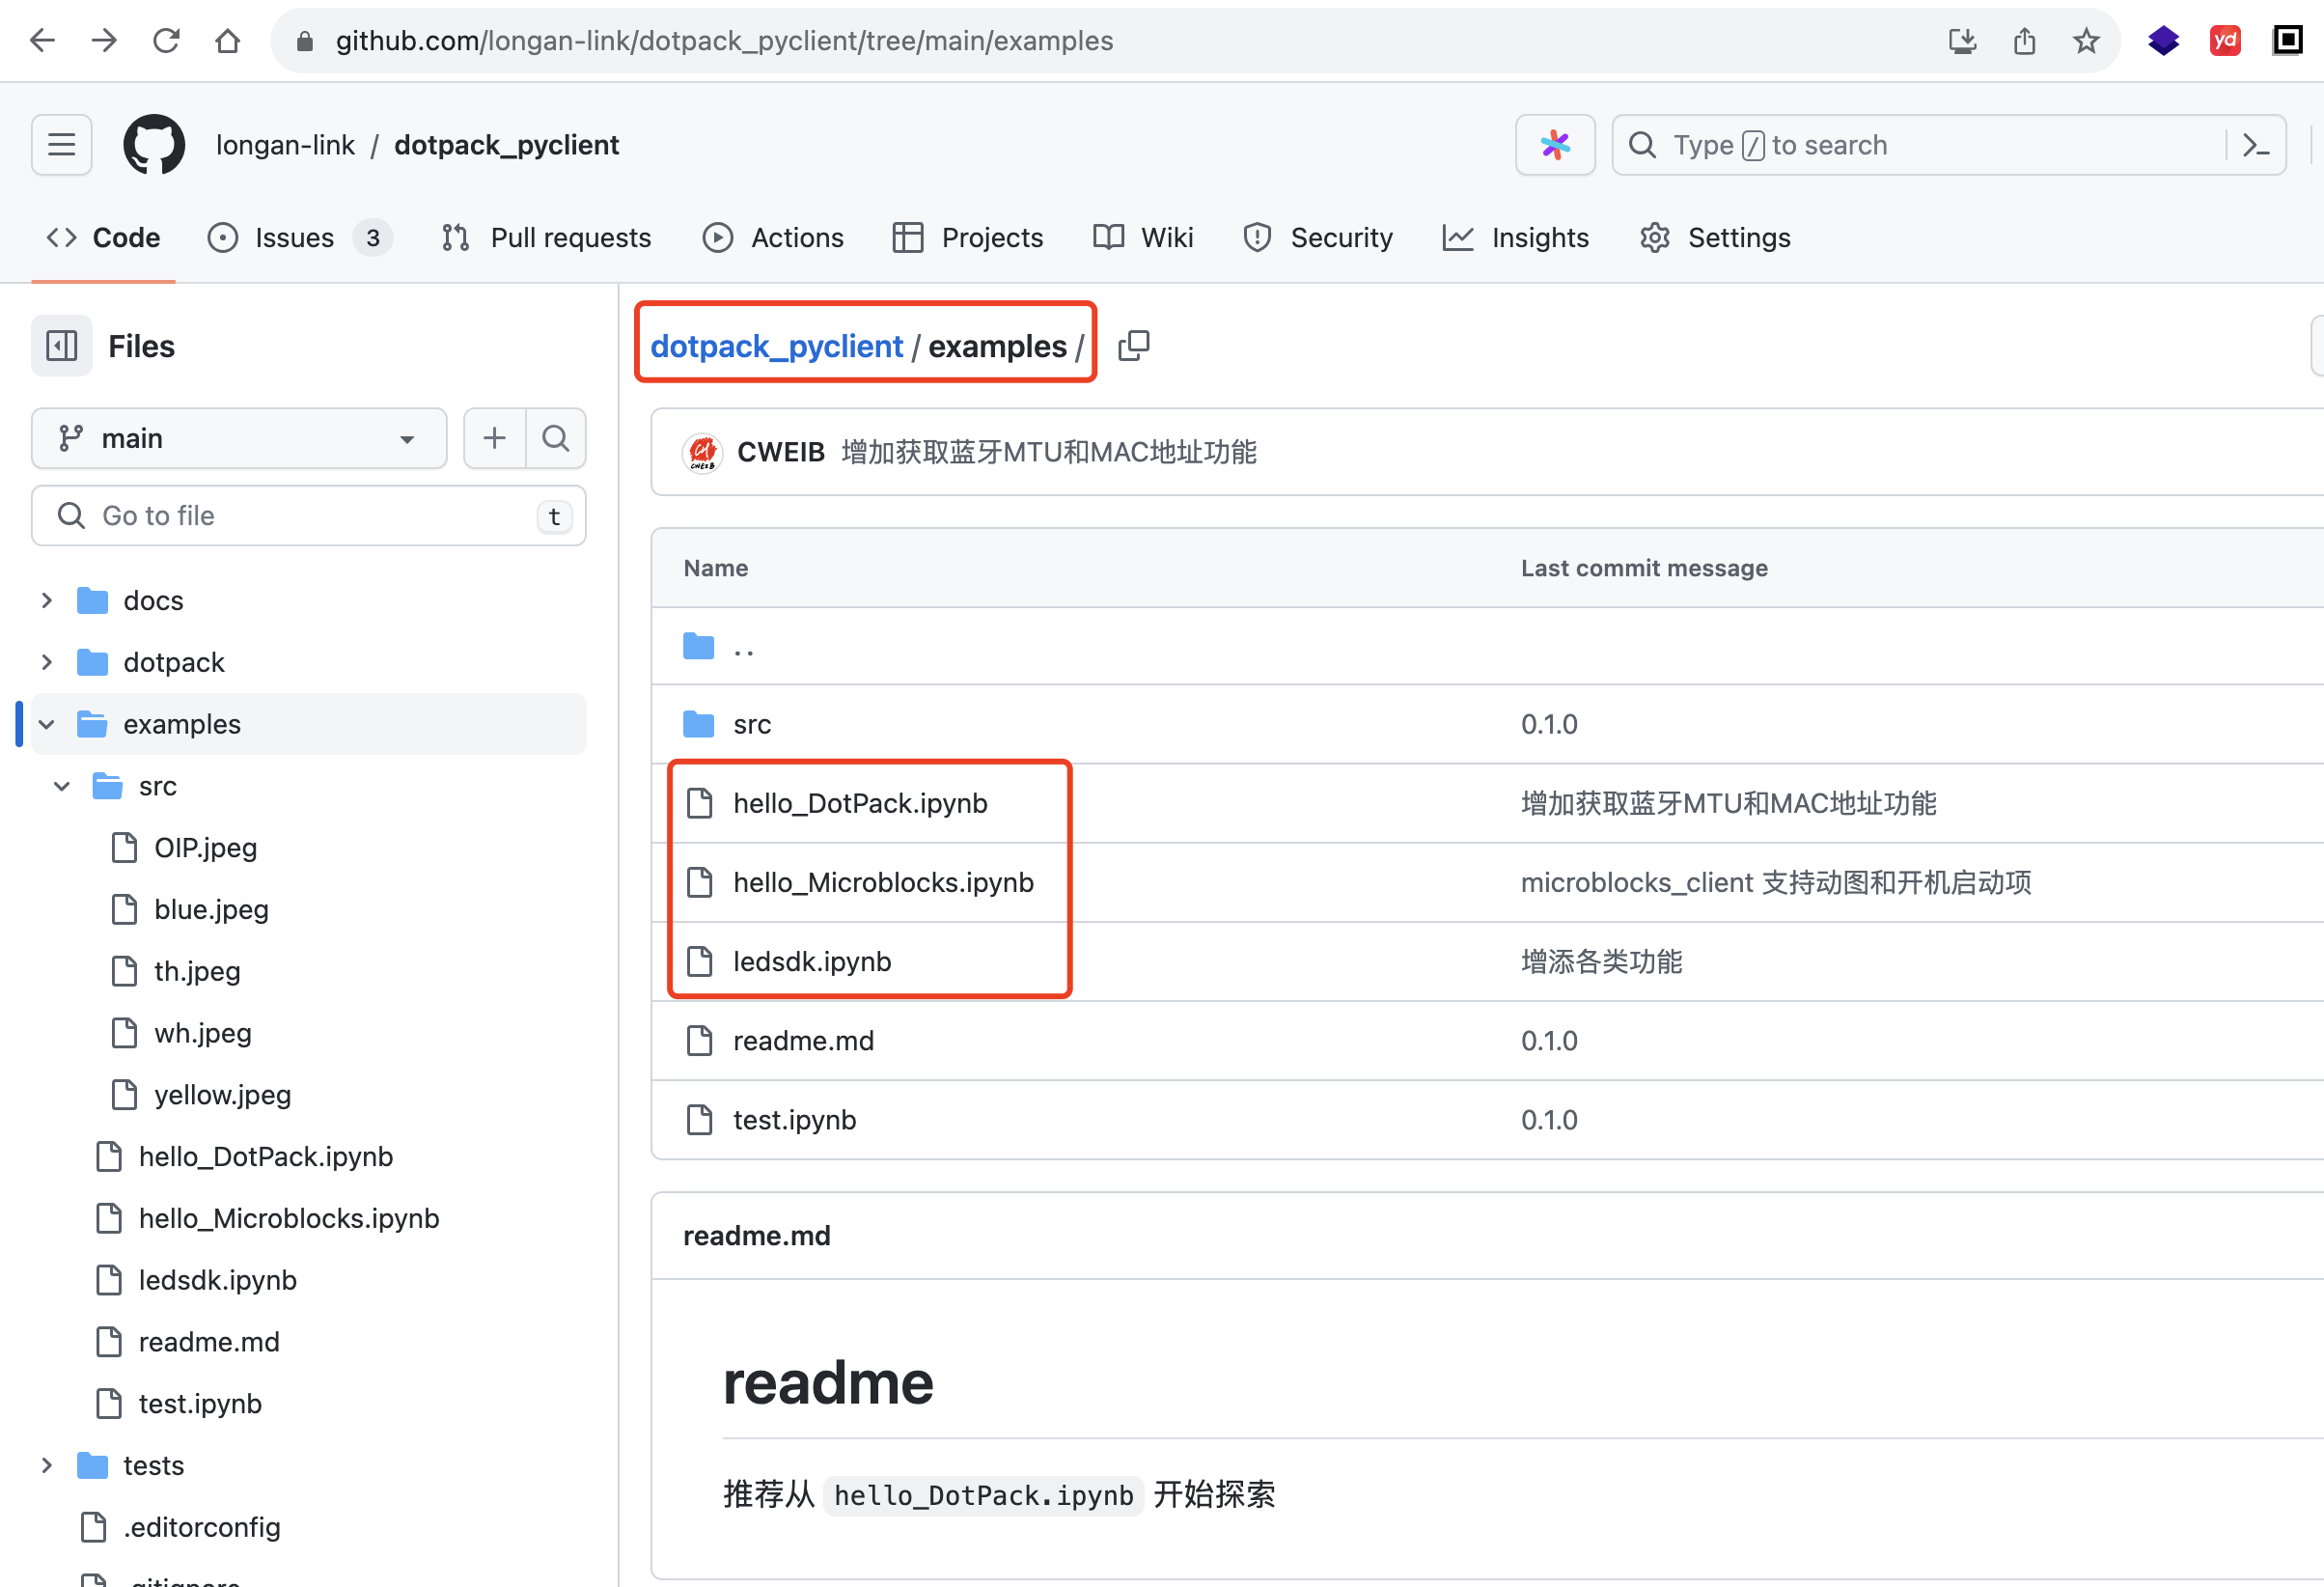Bookmark this page with the star icon
The image size is (2324, 1587).
[2086, 41]
